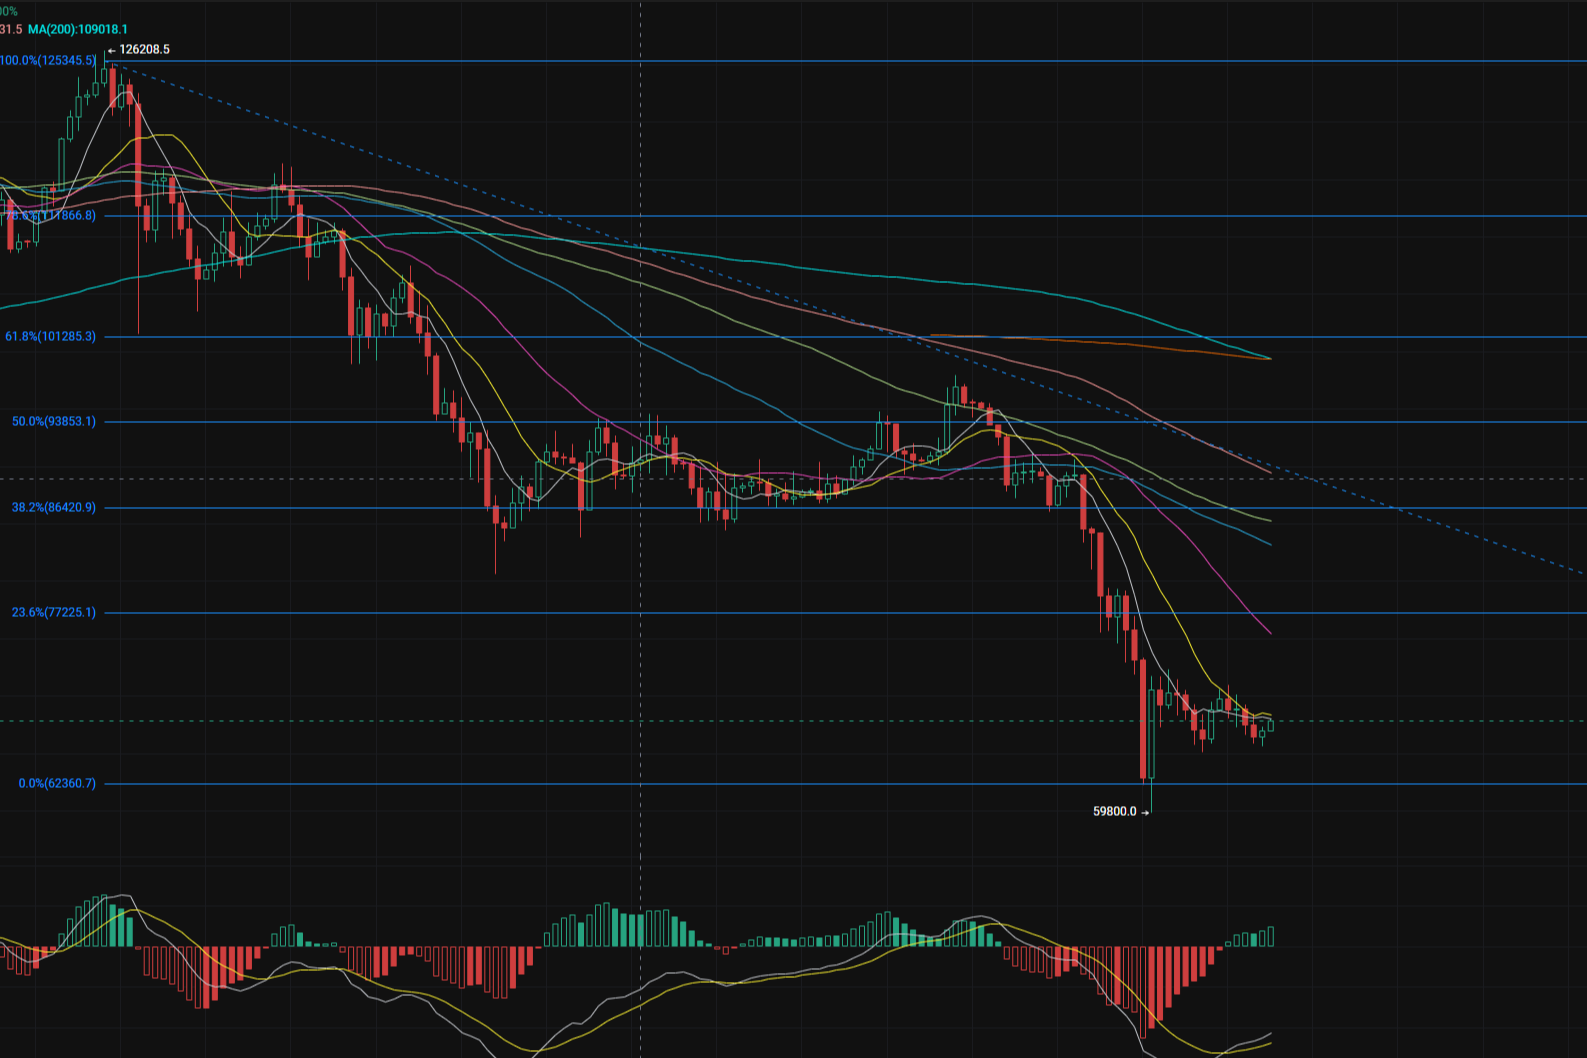
Task: Click the partially hidden 31.5 MA value label
Action: (x=10, y=30)
